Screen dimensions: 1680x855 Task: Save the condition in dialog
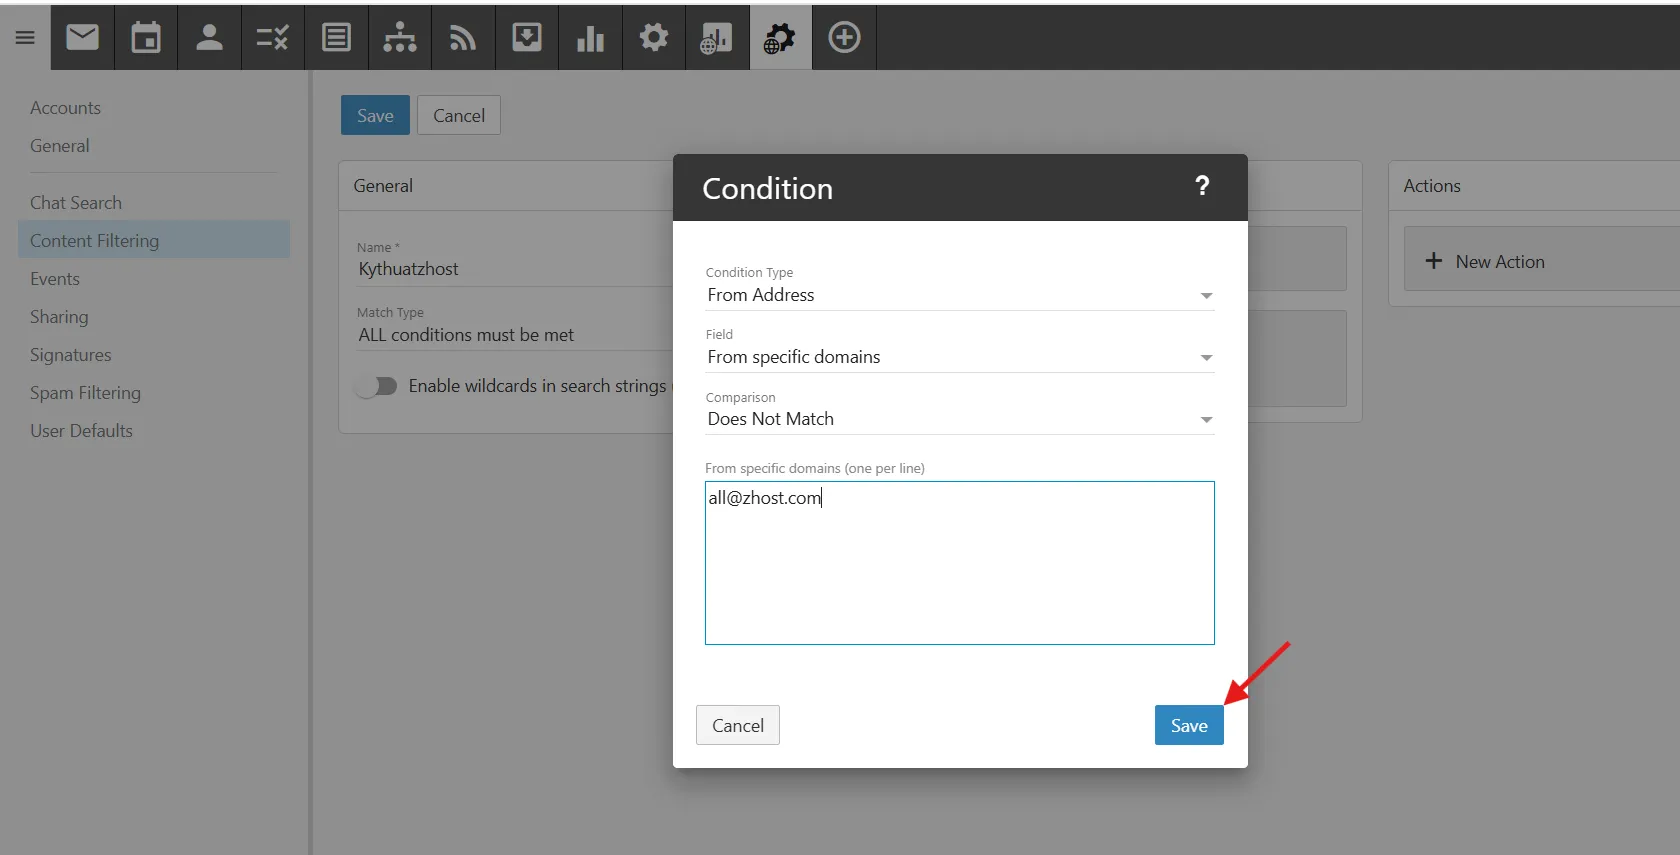tap(1188, 725)
